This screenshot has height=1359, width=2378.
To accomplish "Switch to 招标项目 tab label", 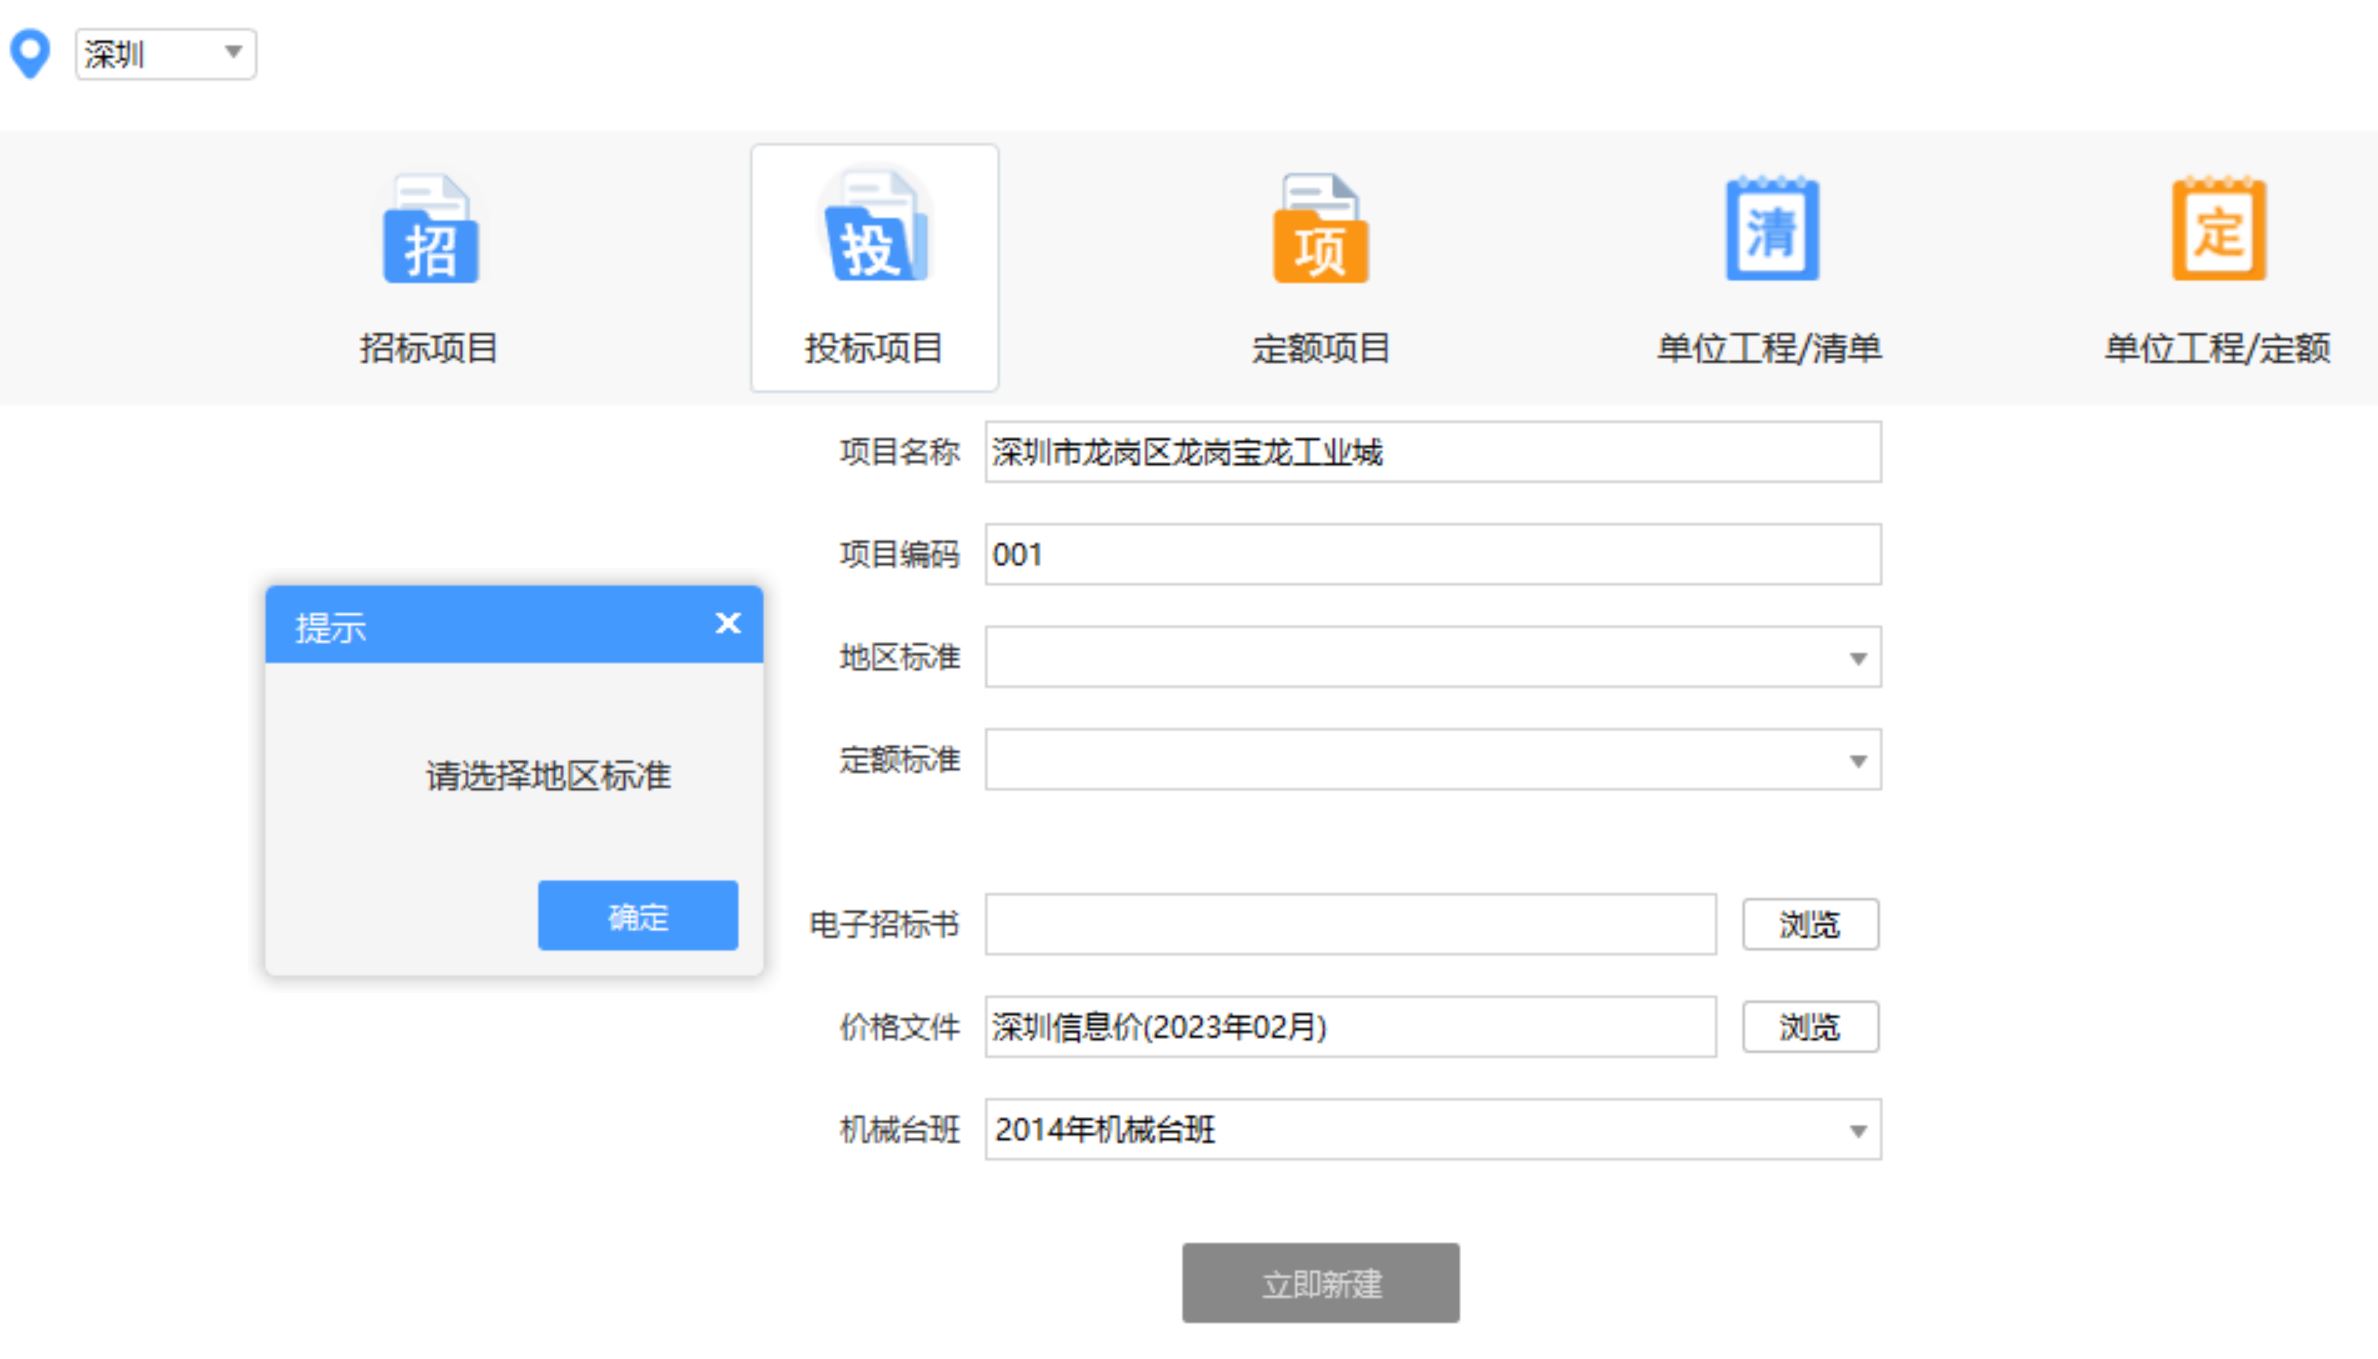I will (429, 348).
